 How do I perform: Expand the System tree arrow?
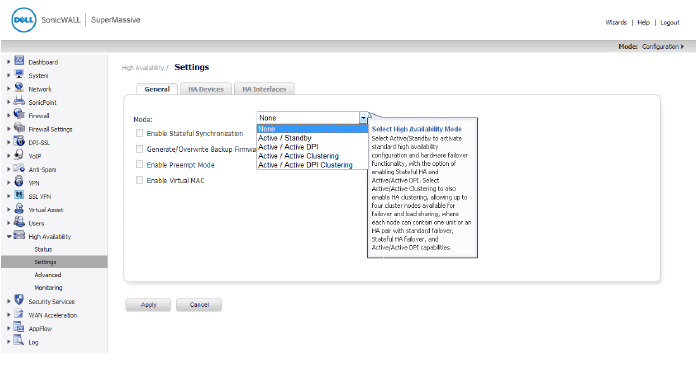click(8, 75)
